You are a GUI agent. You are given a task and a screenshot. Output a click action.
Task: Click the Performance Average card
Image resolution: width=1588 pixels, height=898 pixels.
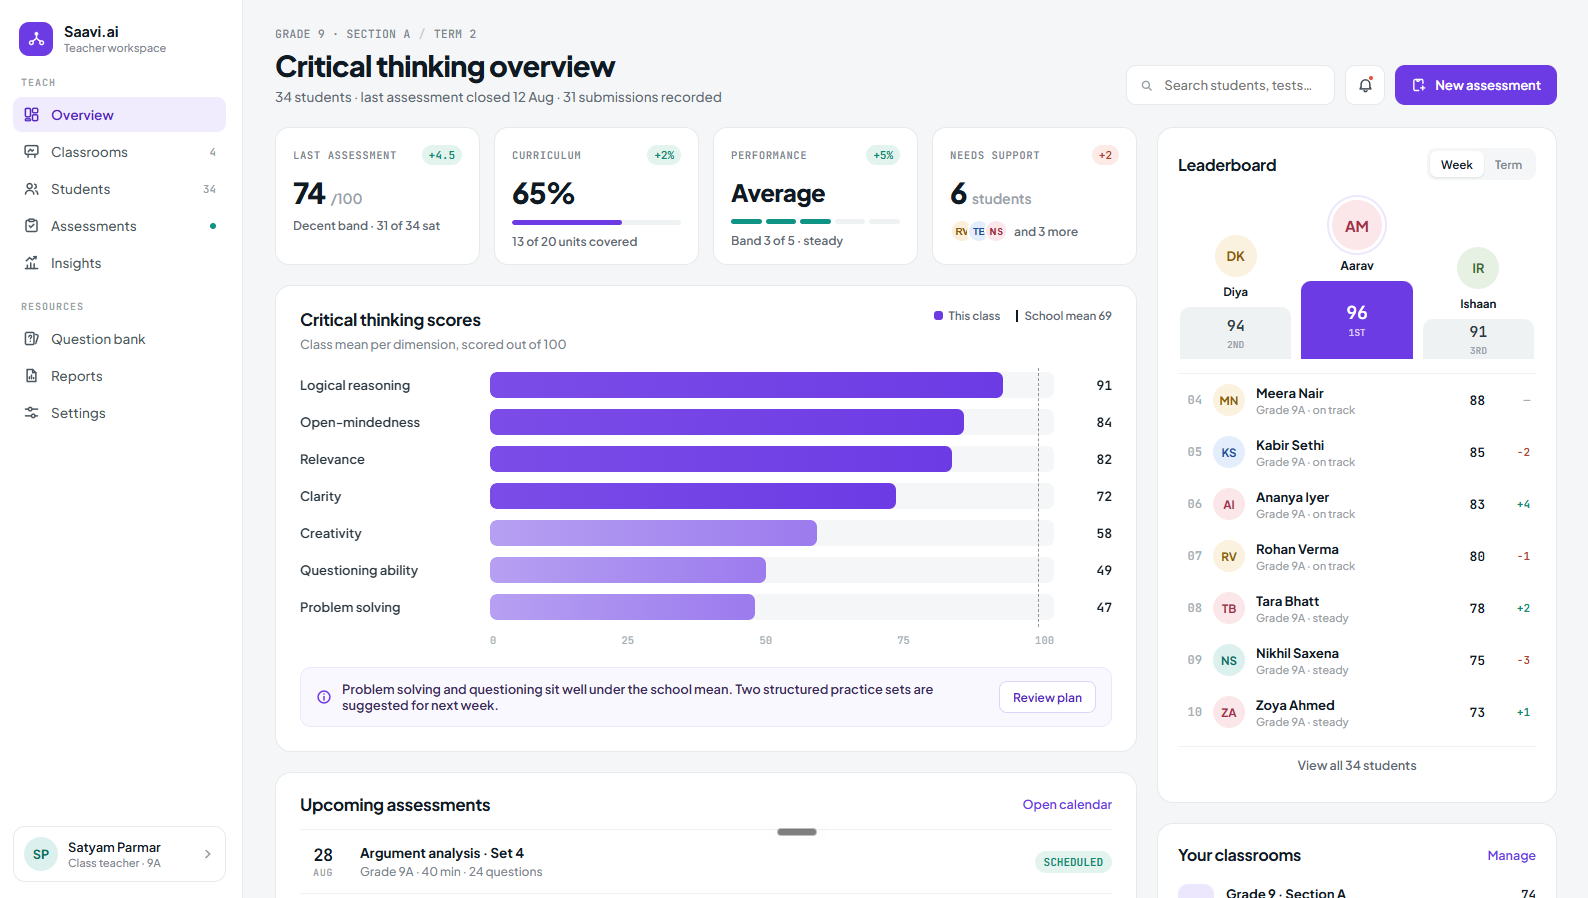coord(815,196)
